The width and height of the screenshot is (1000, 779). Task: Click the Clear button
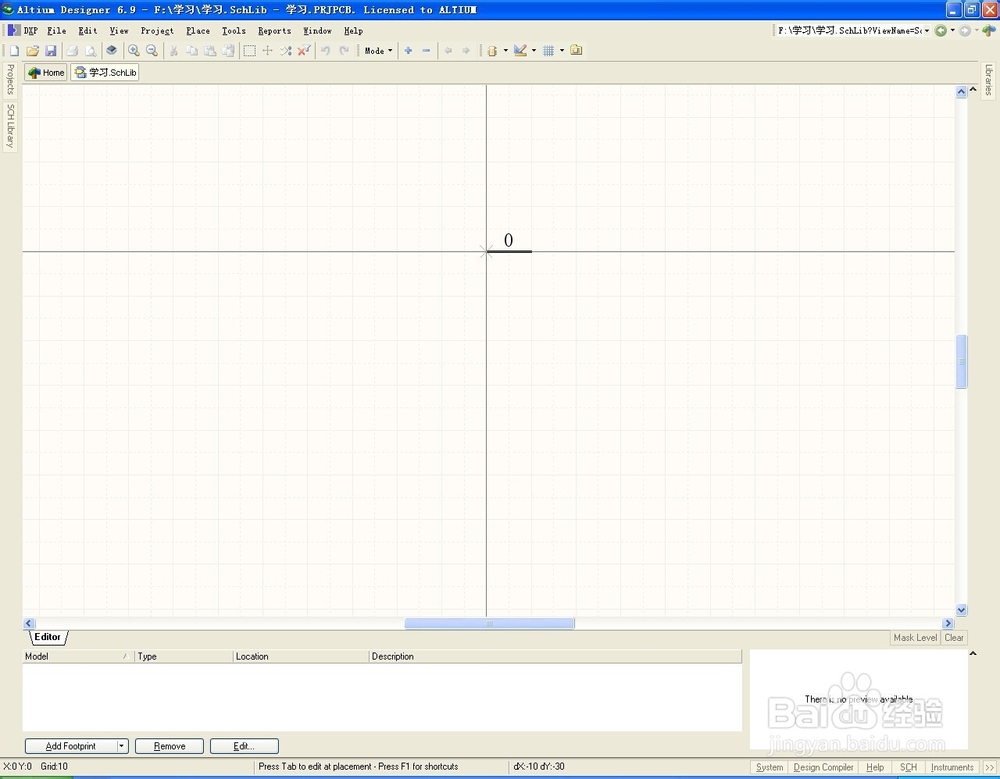click(953, 637)
